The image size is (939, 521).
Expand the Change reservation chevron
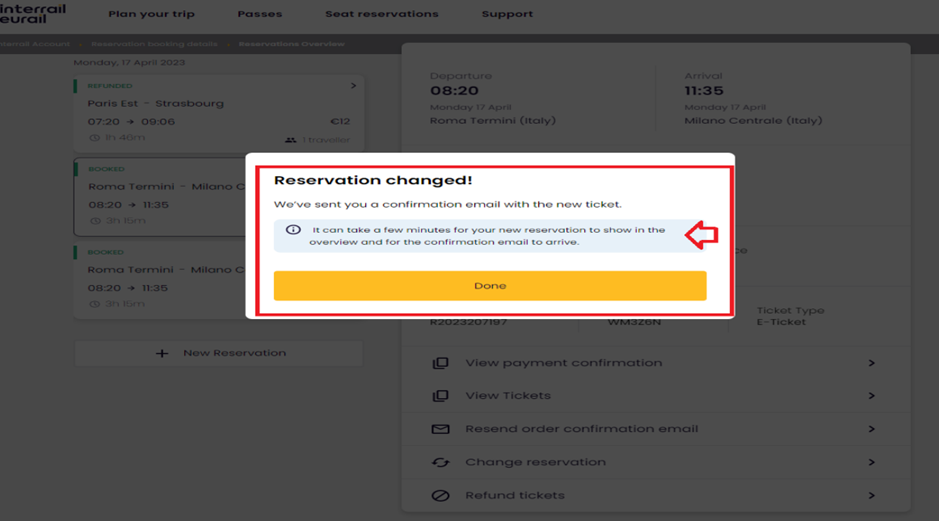tap(872, 462)
